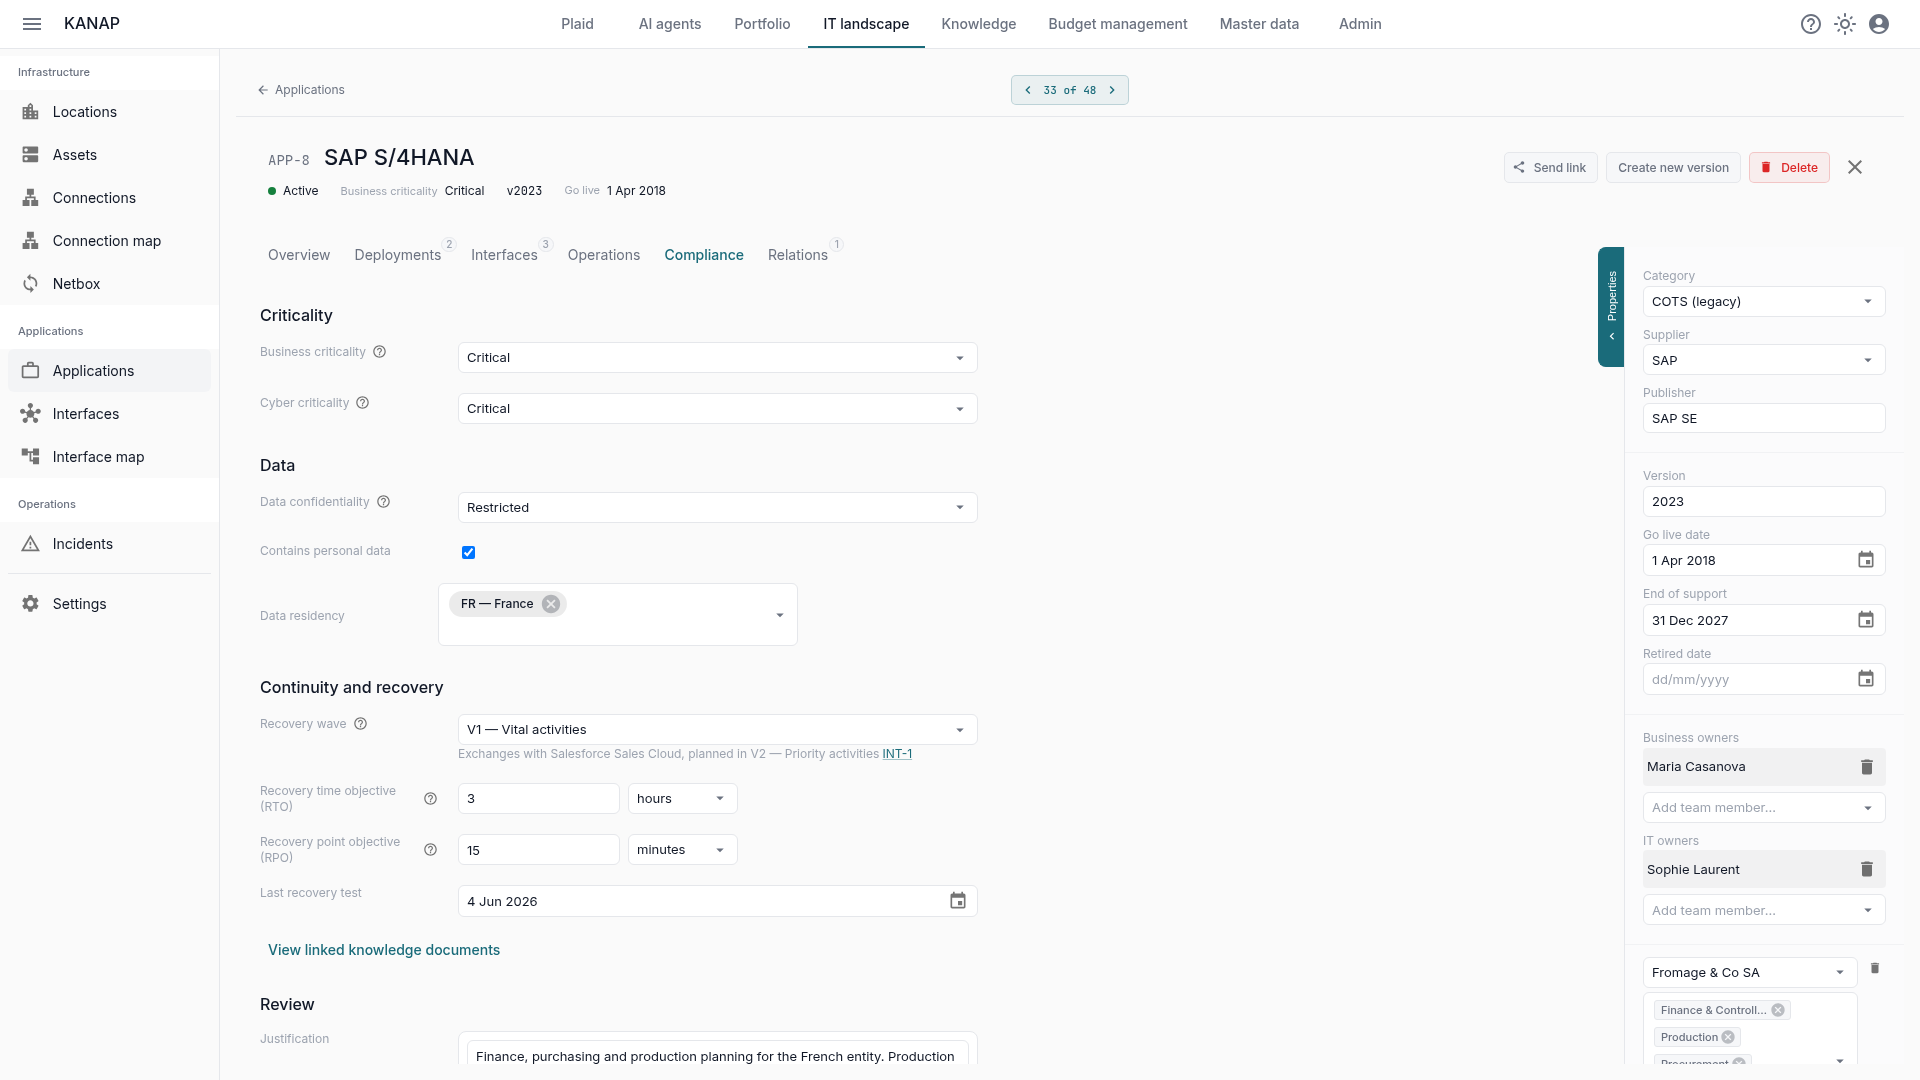Remove Finance & Controll... chip
The width and height of the screenshot is (1920, 1080).
[1778, 1010]
